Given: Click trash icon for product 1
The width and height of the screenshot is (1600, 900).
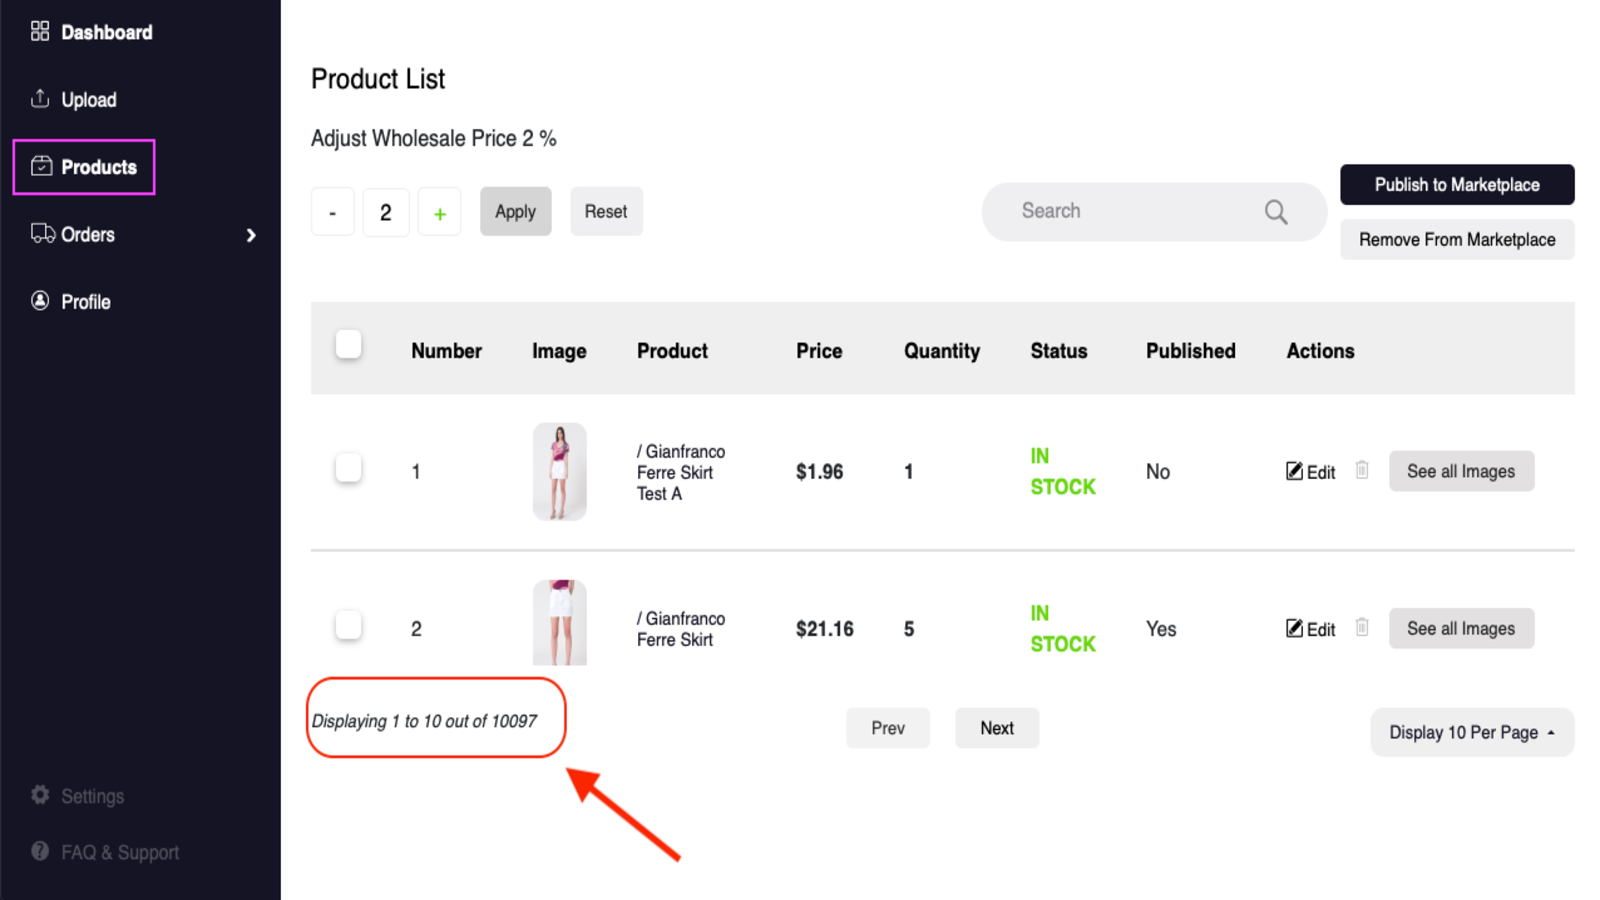Looking at the screenshot, I should (1362, 470).
